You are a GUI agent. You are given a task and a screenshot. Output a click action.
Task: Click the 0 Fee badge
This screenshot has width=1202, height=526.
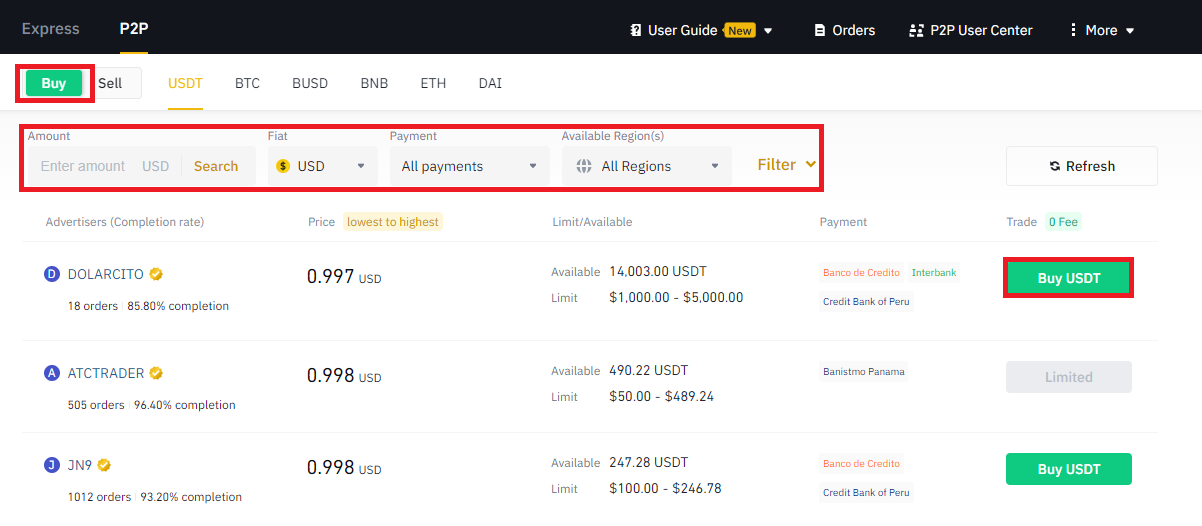pos(1063,222)
